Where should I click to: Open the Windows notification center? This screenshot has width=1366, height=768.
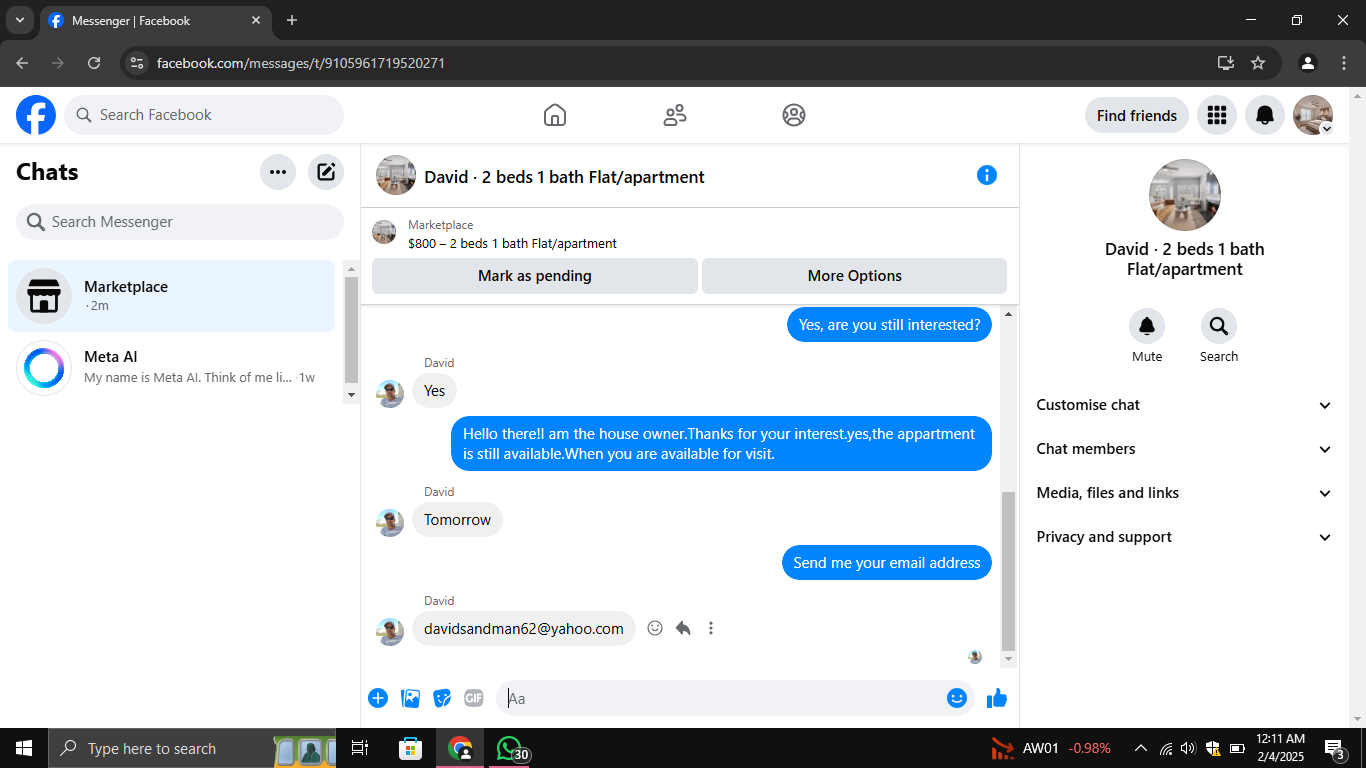(x=1334, y=748)
